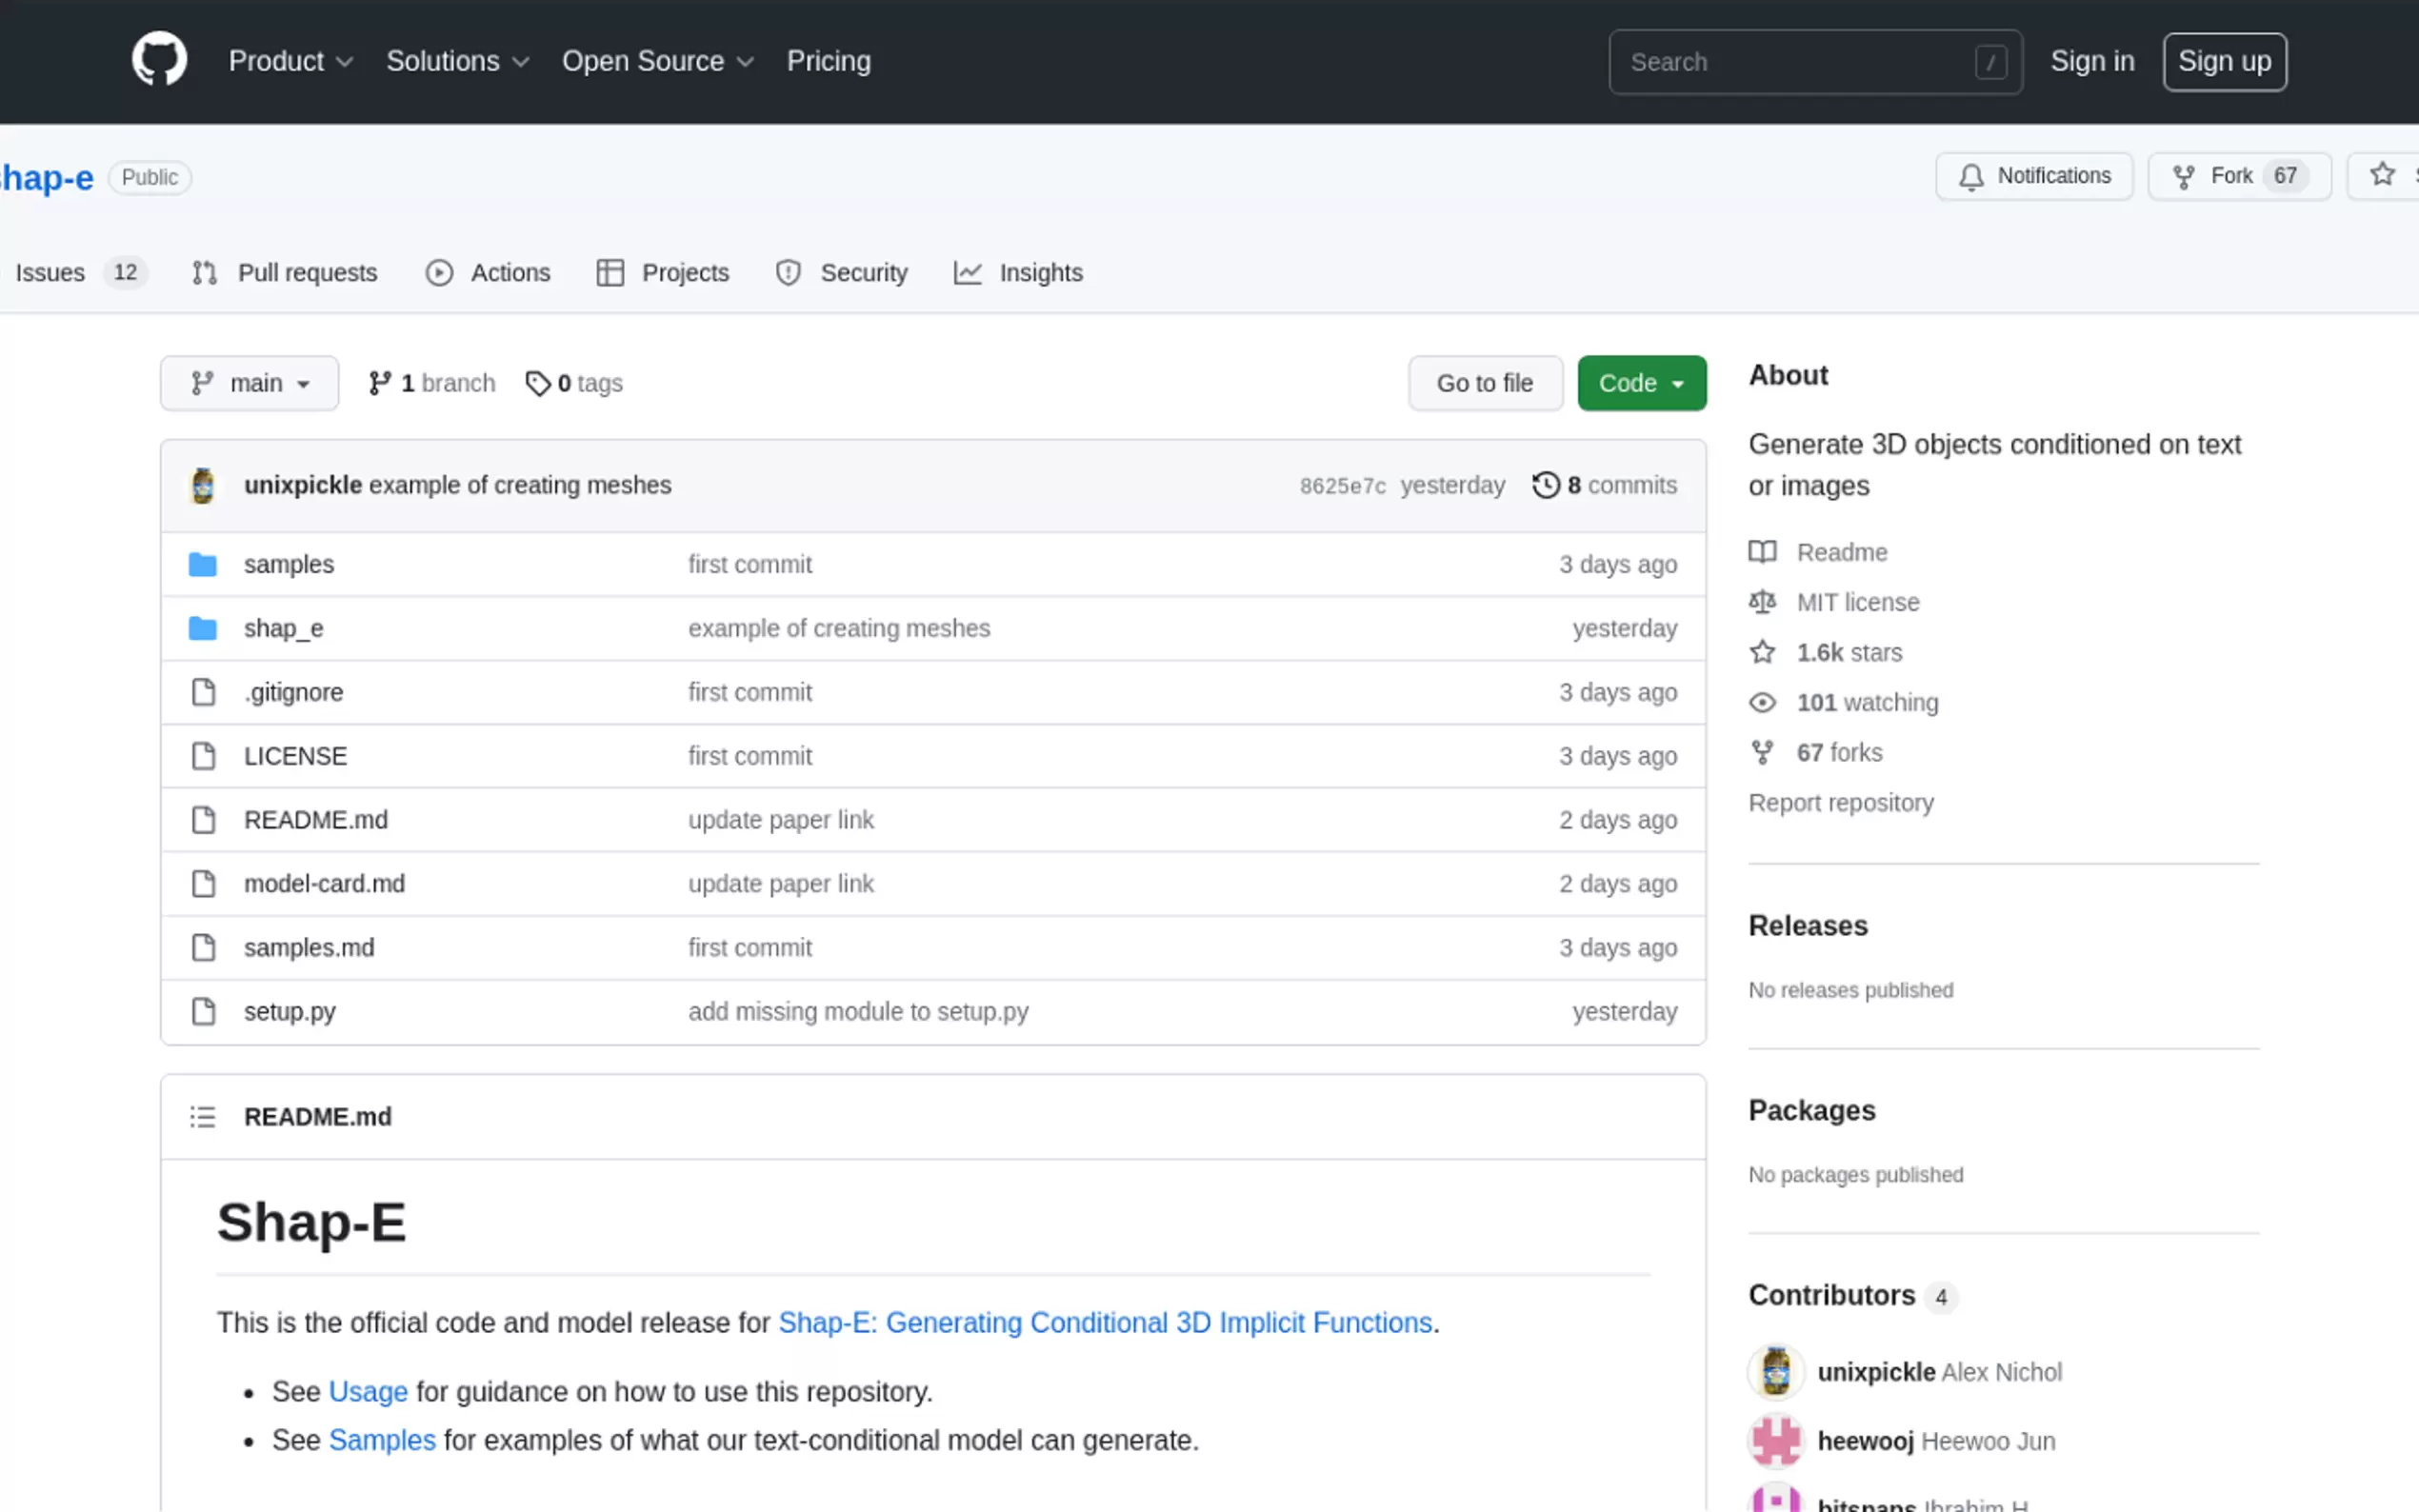This screenshot has height=1512, width=2419.
Task: Click the Sign up button
Action: coord(2224,61)
